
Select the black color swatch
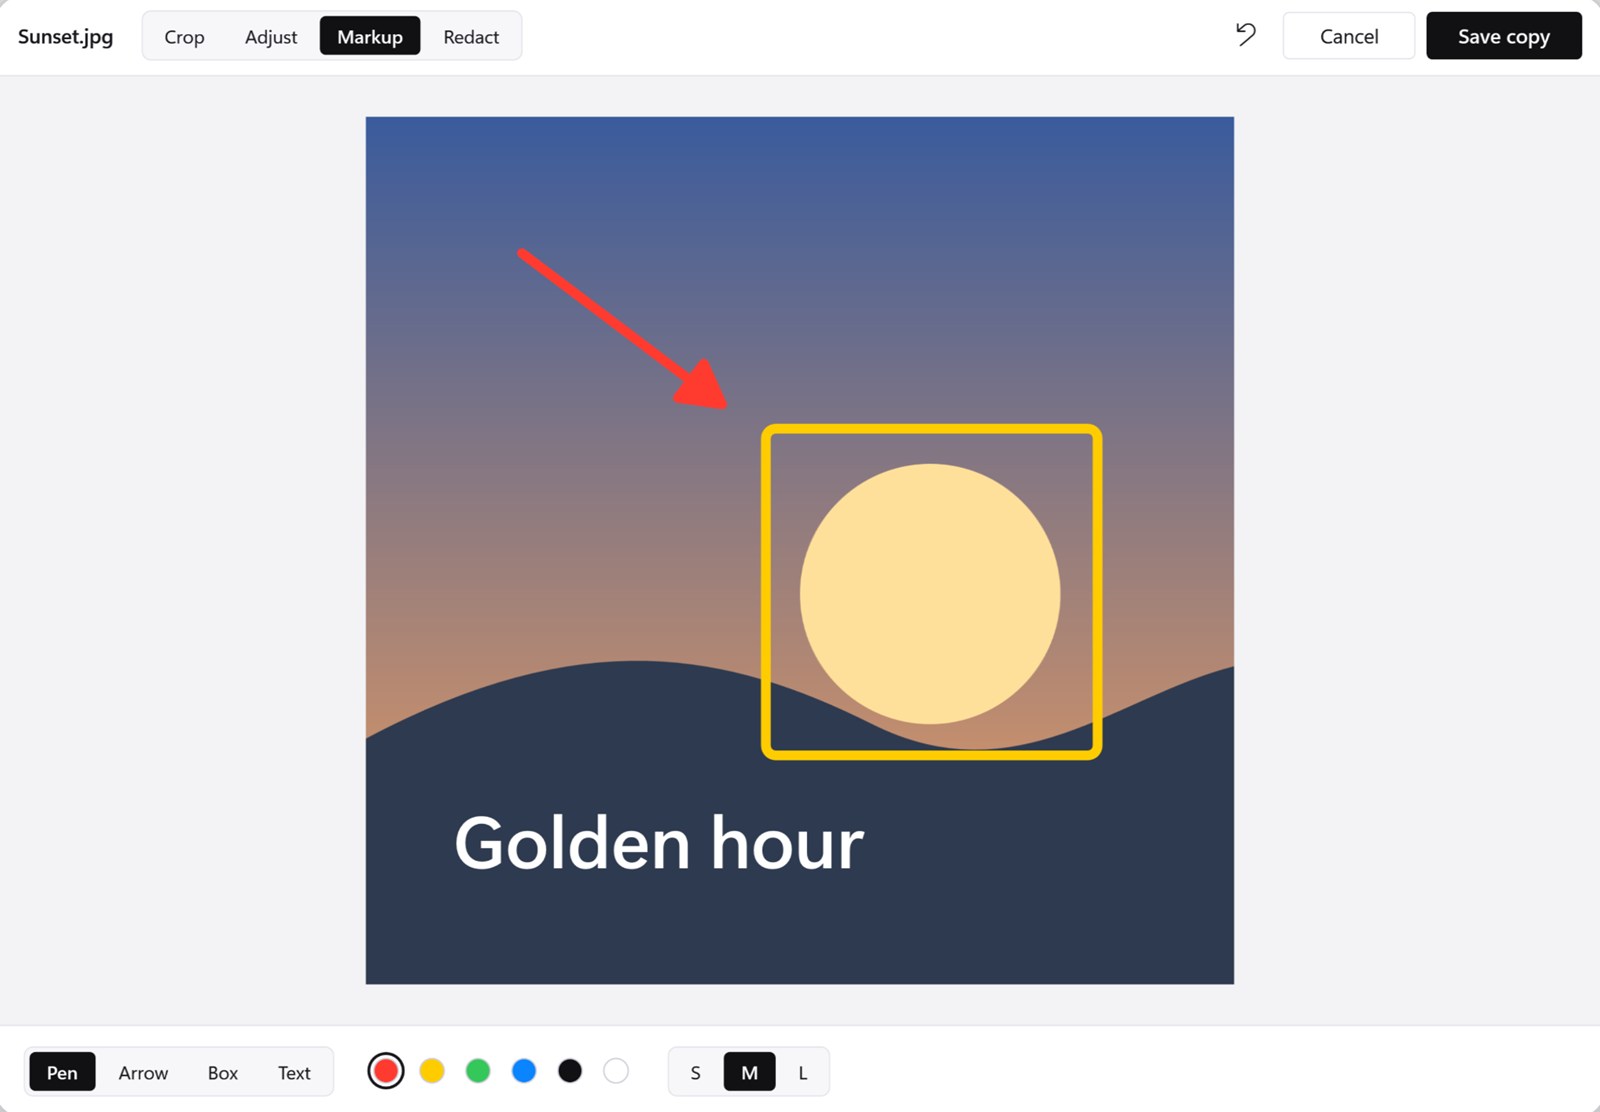click(x=570, y=1071)
